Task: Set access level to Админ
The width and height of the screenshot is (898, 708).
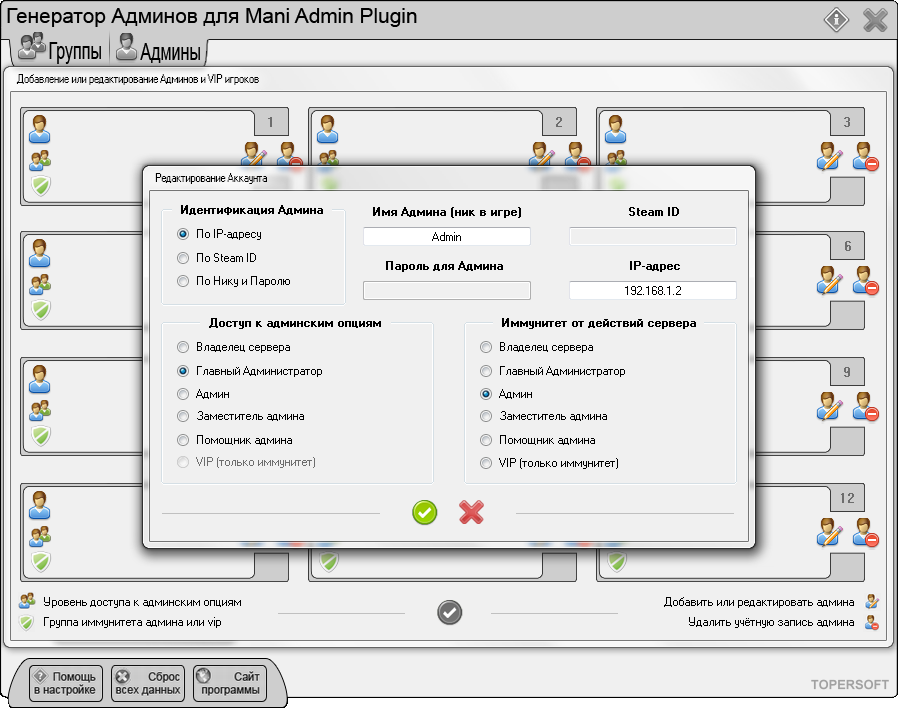Action: [203, 394]
